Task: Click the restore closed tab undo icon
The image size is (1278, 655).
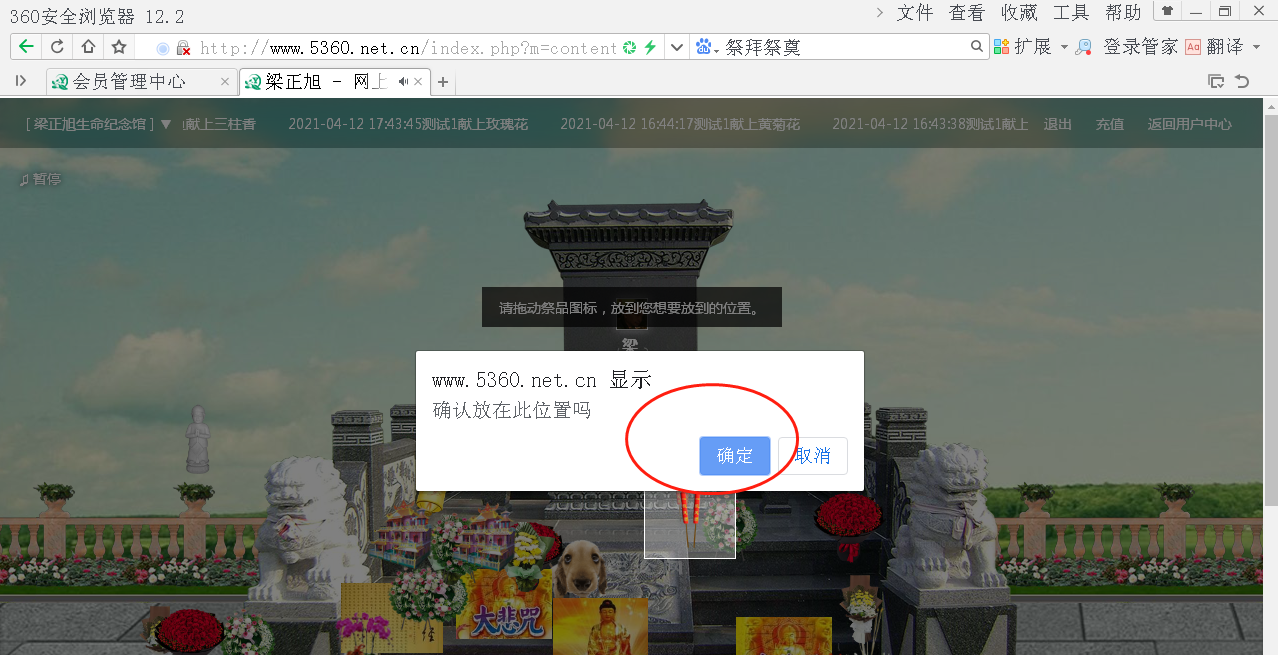Action: (1242, 81)
